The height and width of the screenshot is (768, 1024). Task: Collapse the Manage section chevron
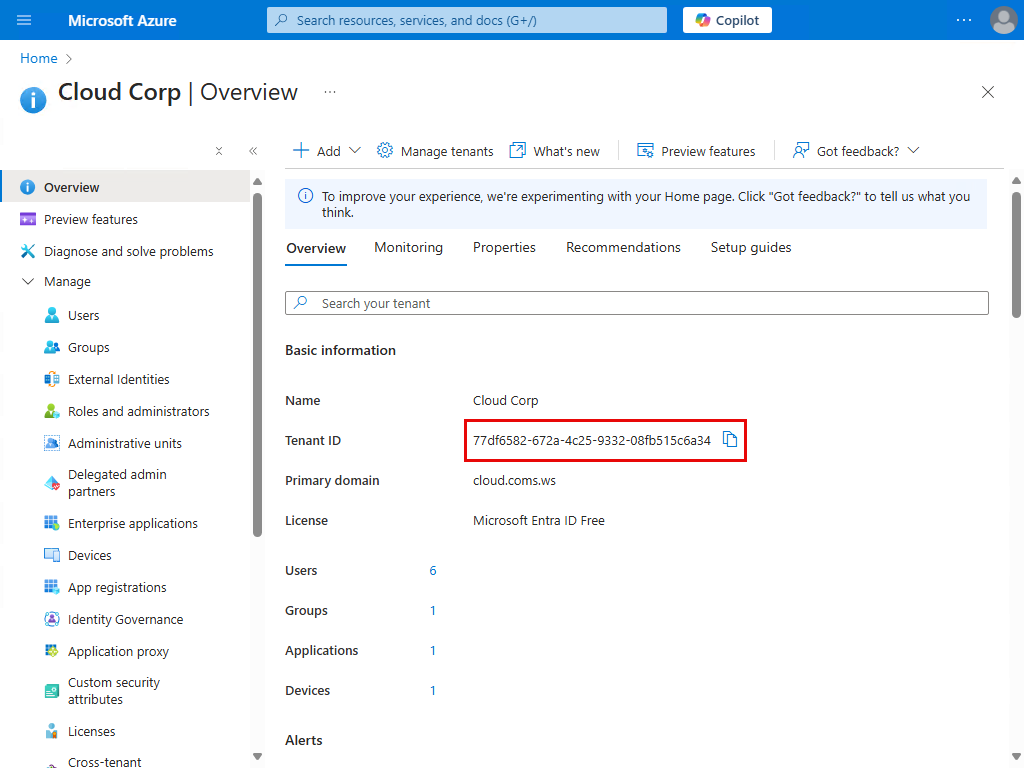coord(27,281)
